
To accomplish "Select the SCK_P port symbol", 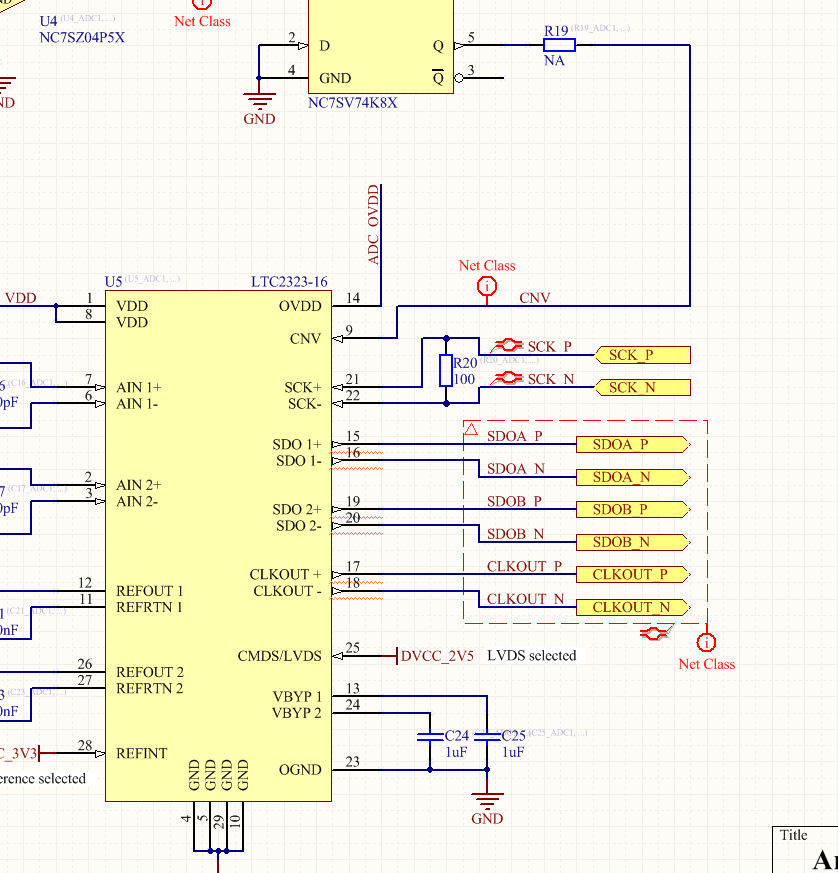I will click(643, 355).
